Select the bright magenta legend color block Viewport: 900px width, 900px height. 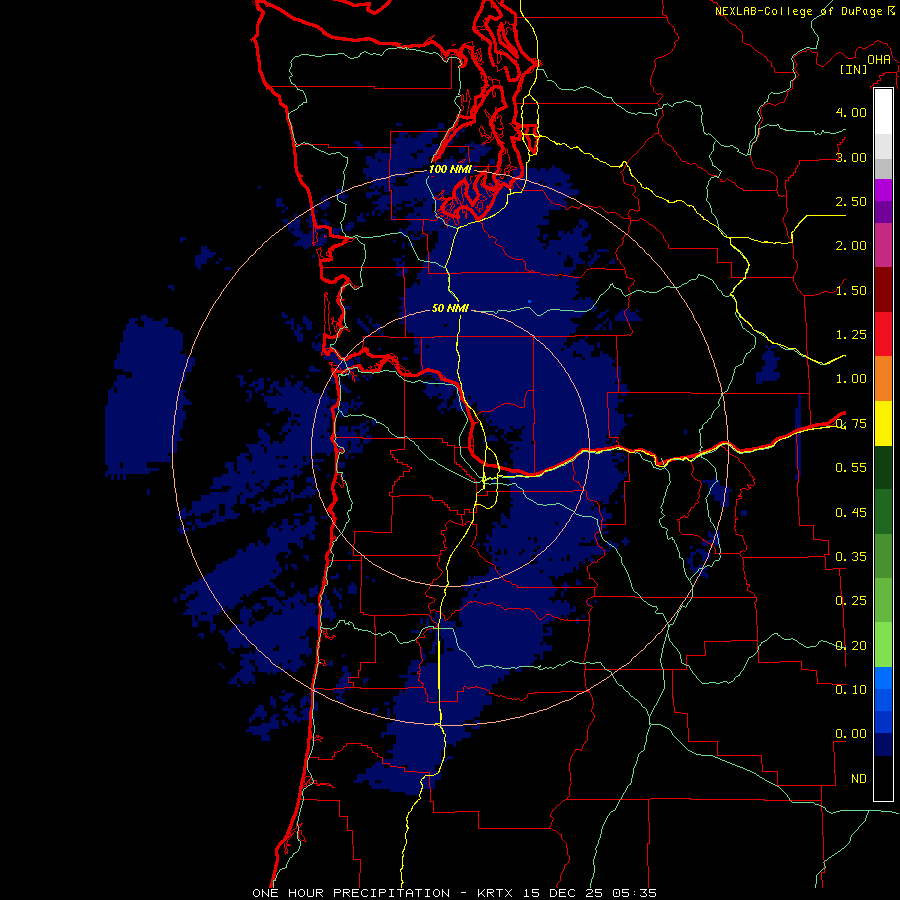click(883, 190)
